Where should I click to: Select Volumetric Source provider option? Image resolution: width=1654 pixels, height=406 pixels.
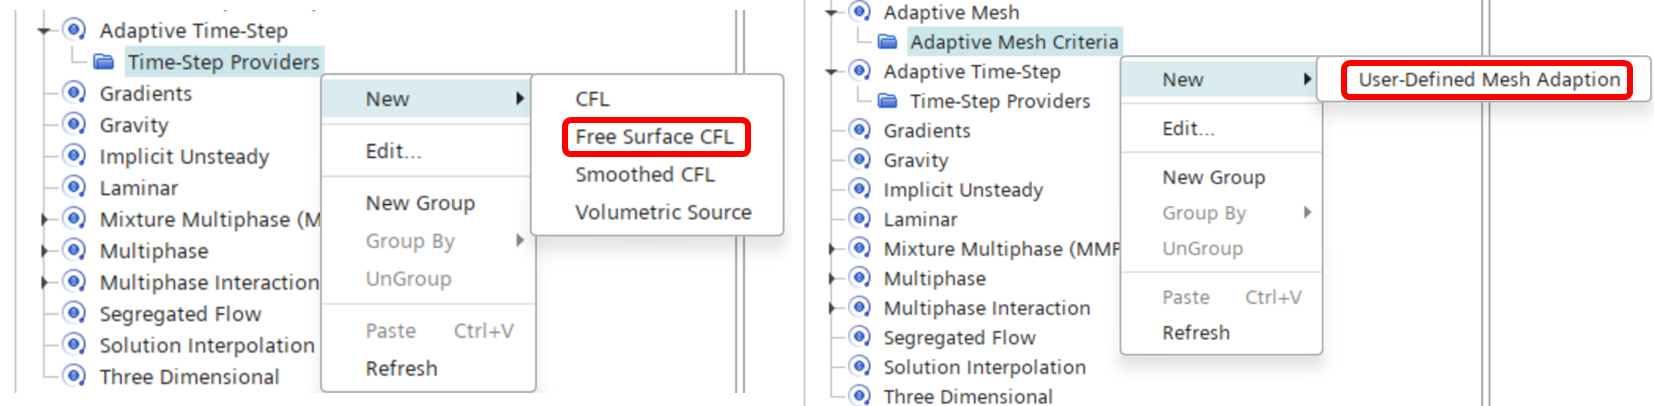(x=663, y=212)
